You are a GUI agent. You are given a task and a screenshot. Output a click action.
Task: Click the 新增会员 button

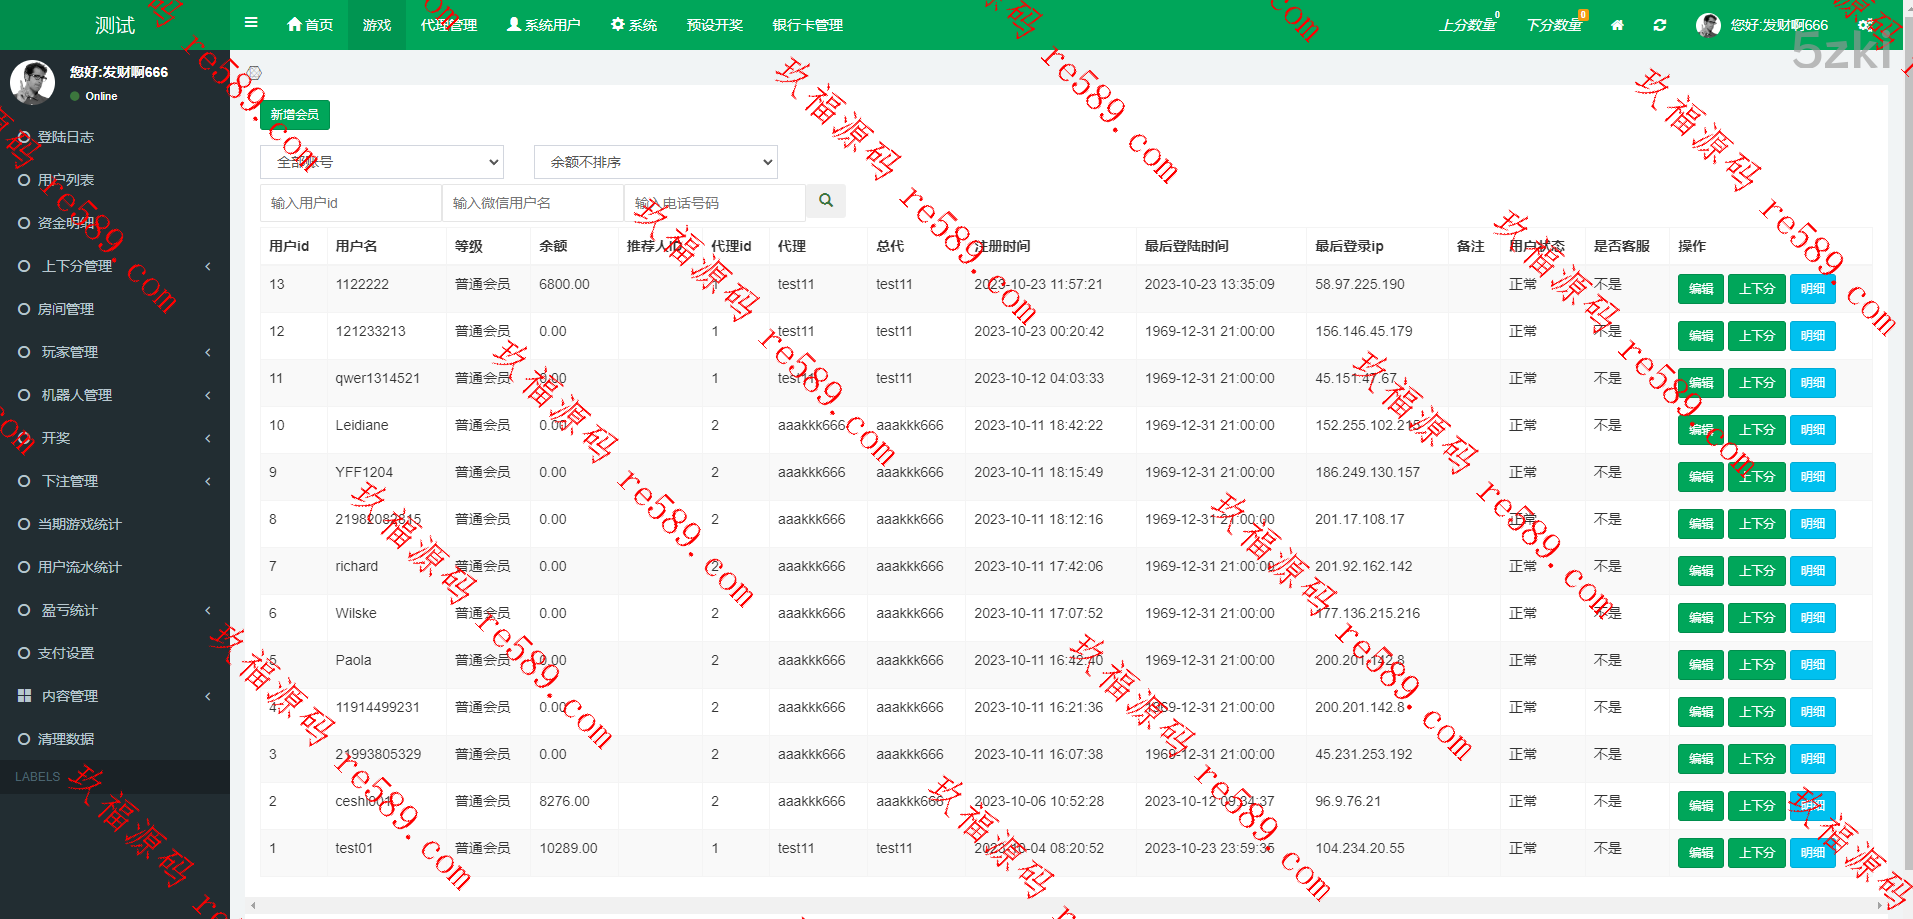pyautogui.click(x=294, y=115)
